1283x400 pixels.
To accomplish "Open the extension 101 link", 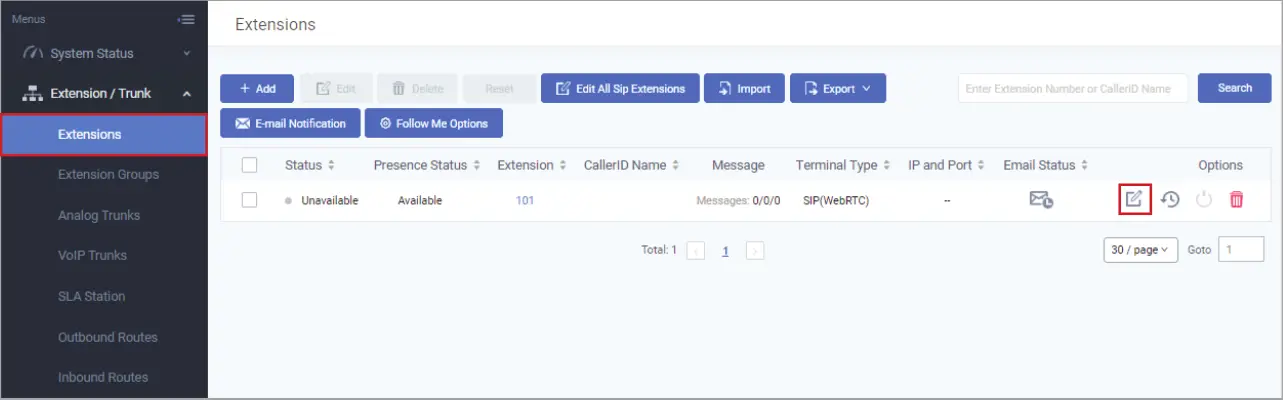I will (x=525, y=200).
